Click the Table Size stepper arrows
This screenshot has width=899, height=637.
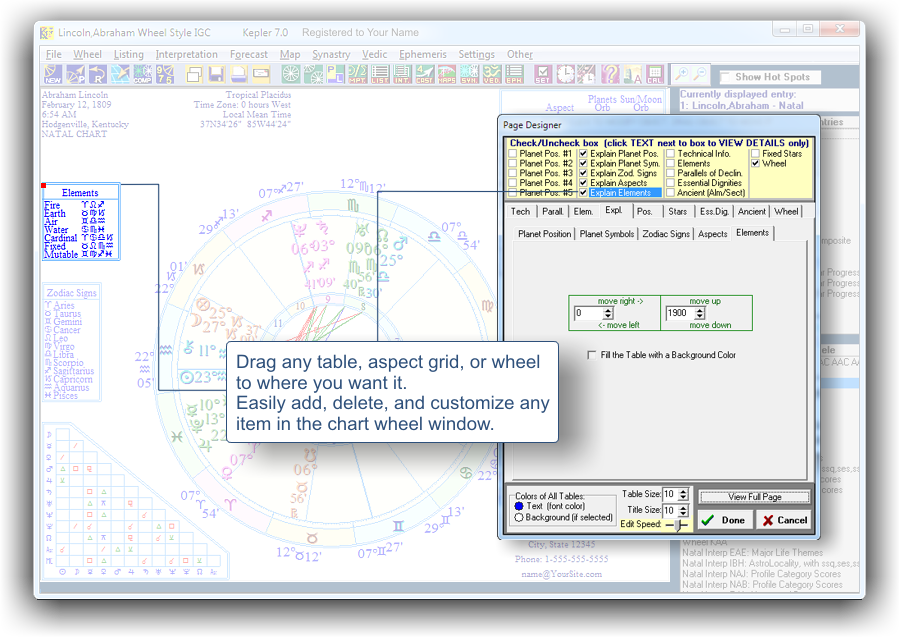pyautogui.click(x=683, y=494)
